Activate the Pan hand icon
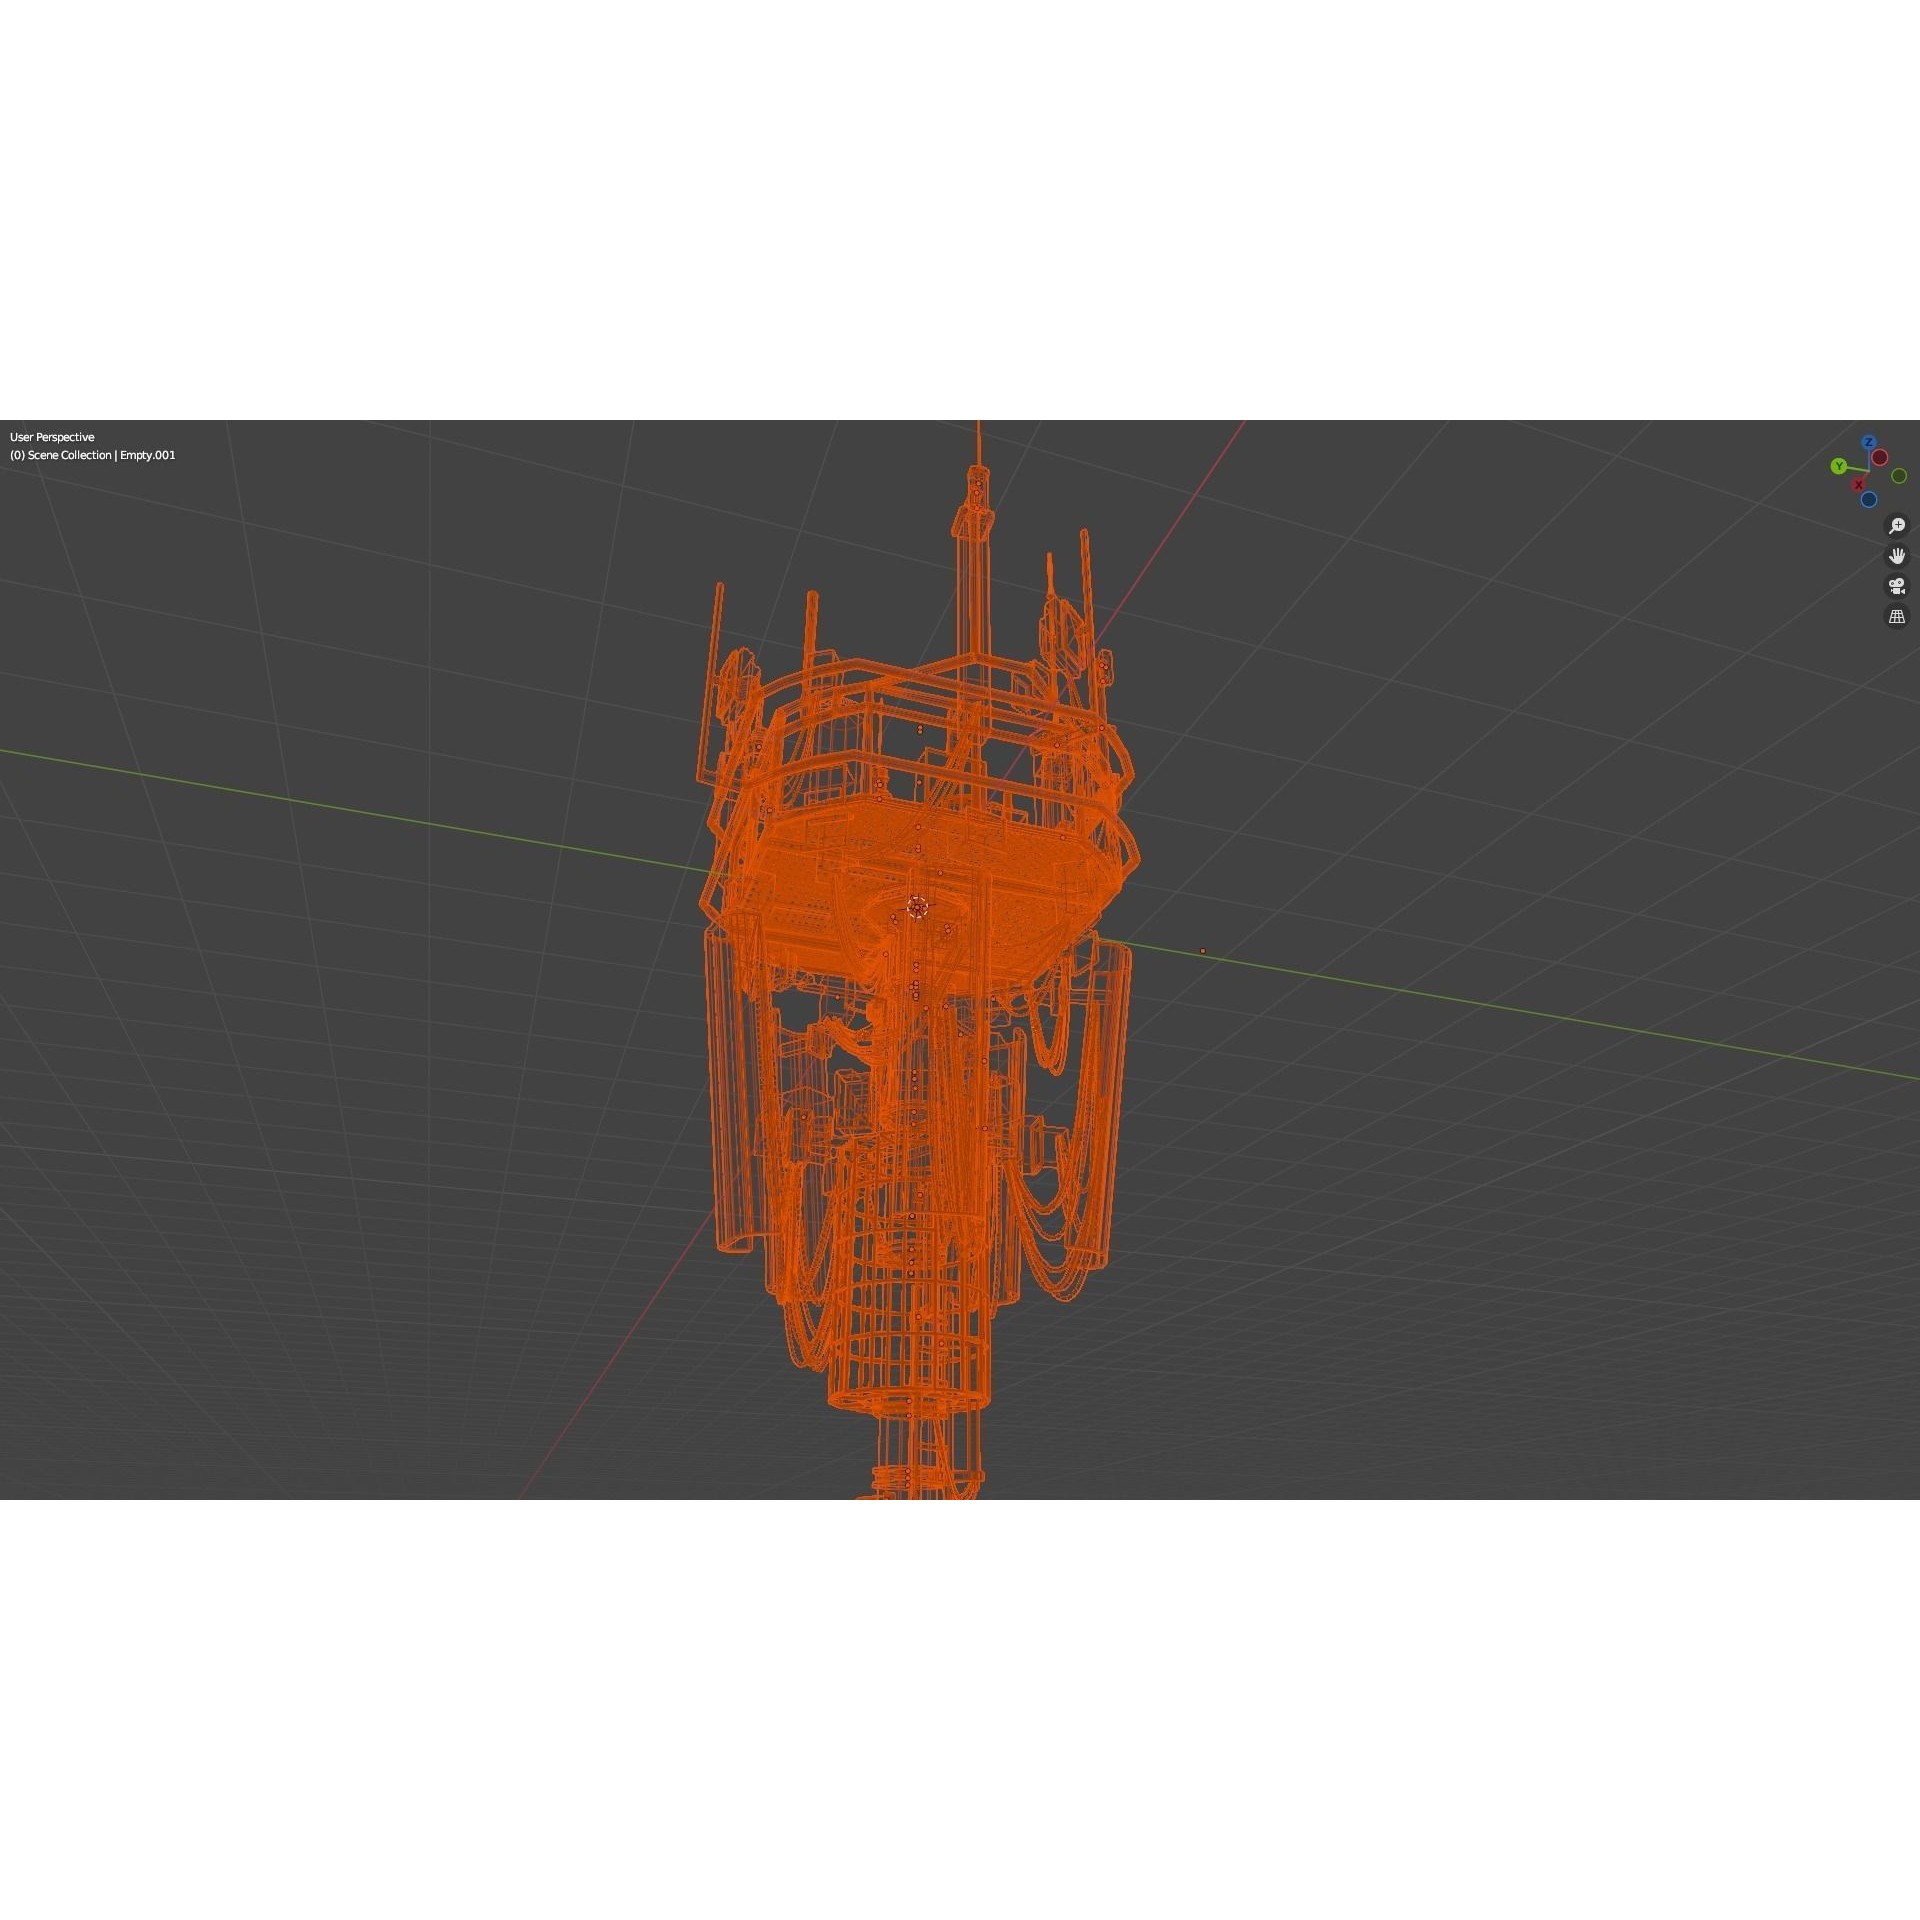Image resolution: width=1920 pixels, height=1920 pixels. click(1897, 557)
